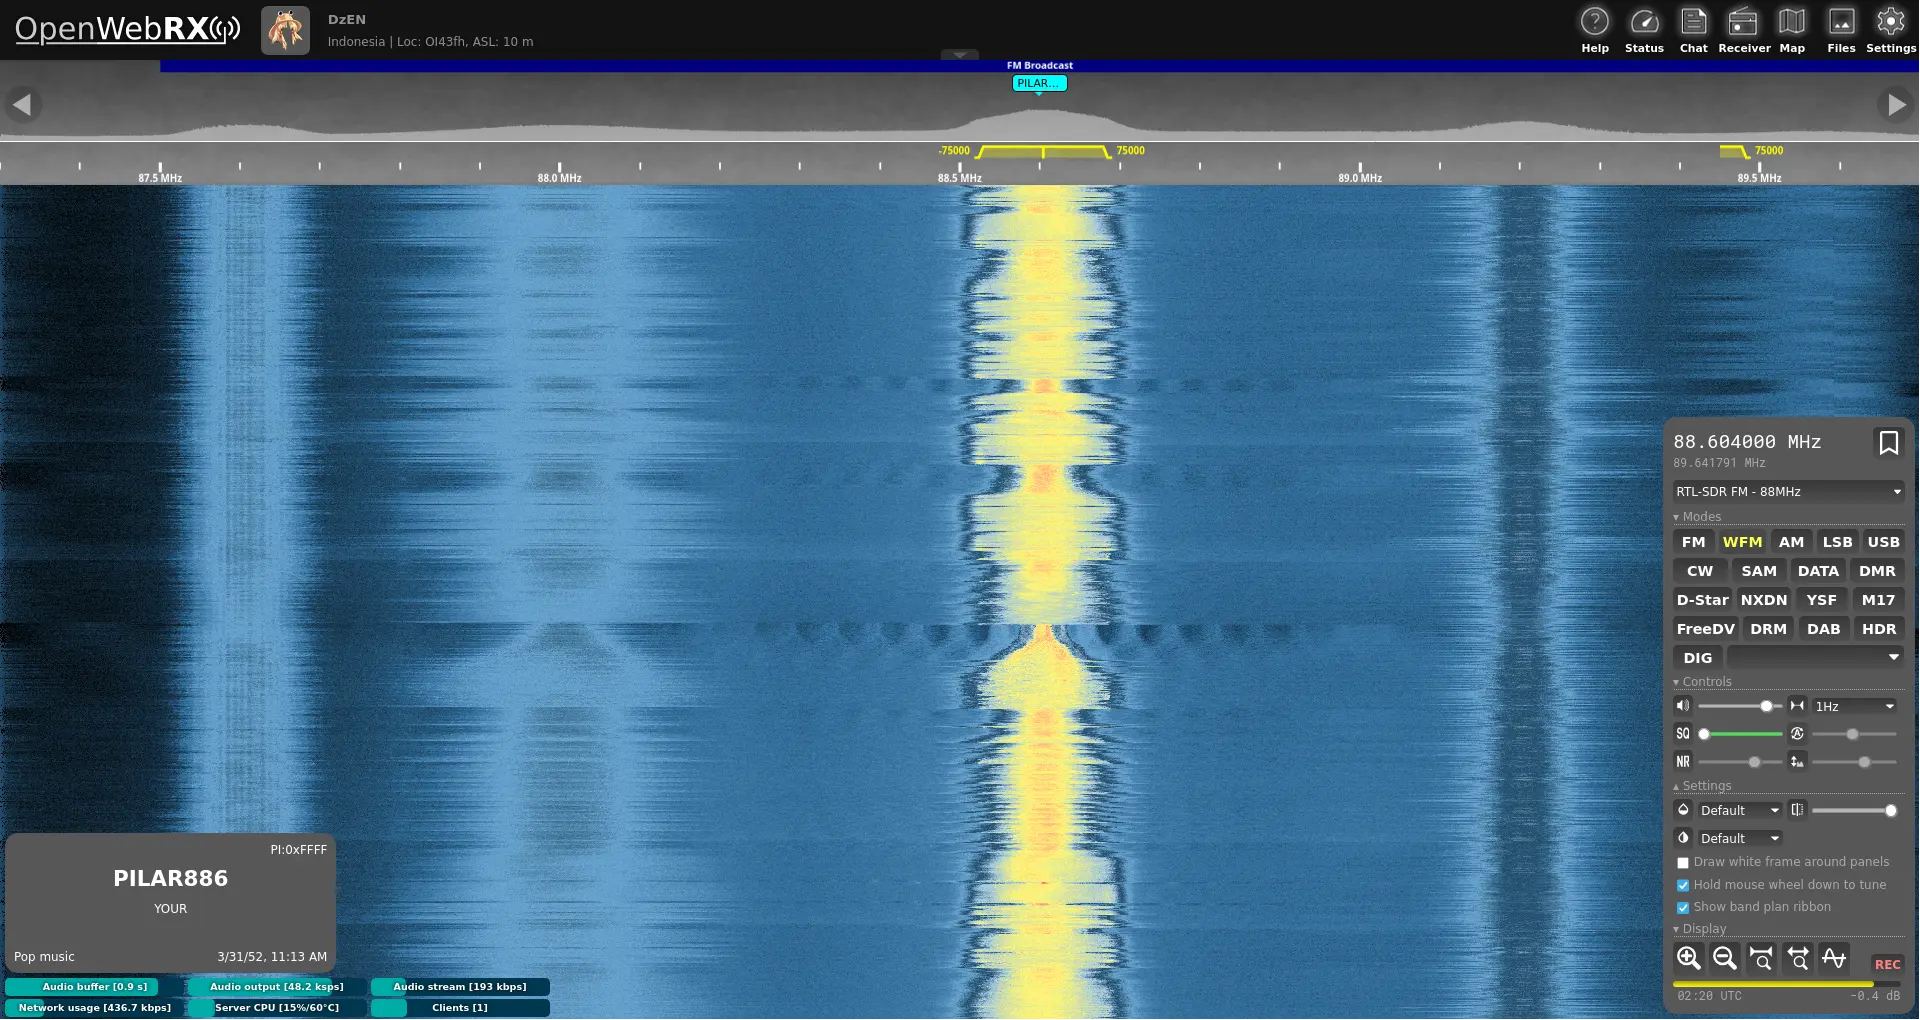Click the continuous waterfall range adjust icon
Image resolution: width=1920 pixels, height=1020 pixels.
pos(1797,762)
